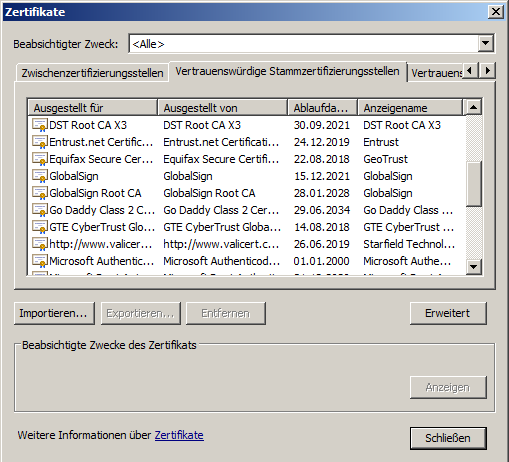
Task: Select Vertrauenswürdige Stammzertifizierungsstellen tab
Action: 287,71
